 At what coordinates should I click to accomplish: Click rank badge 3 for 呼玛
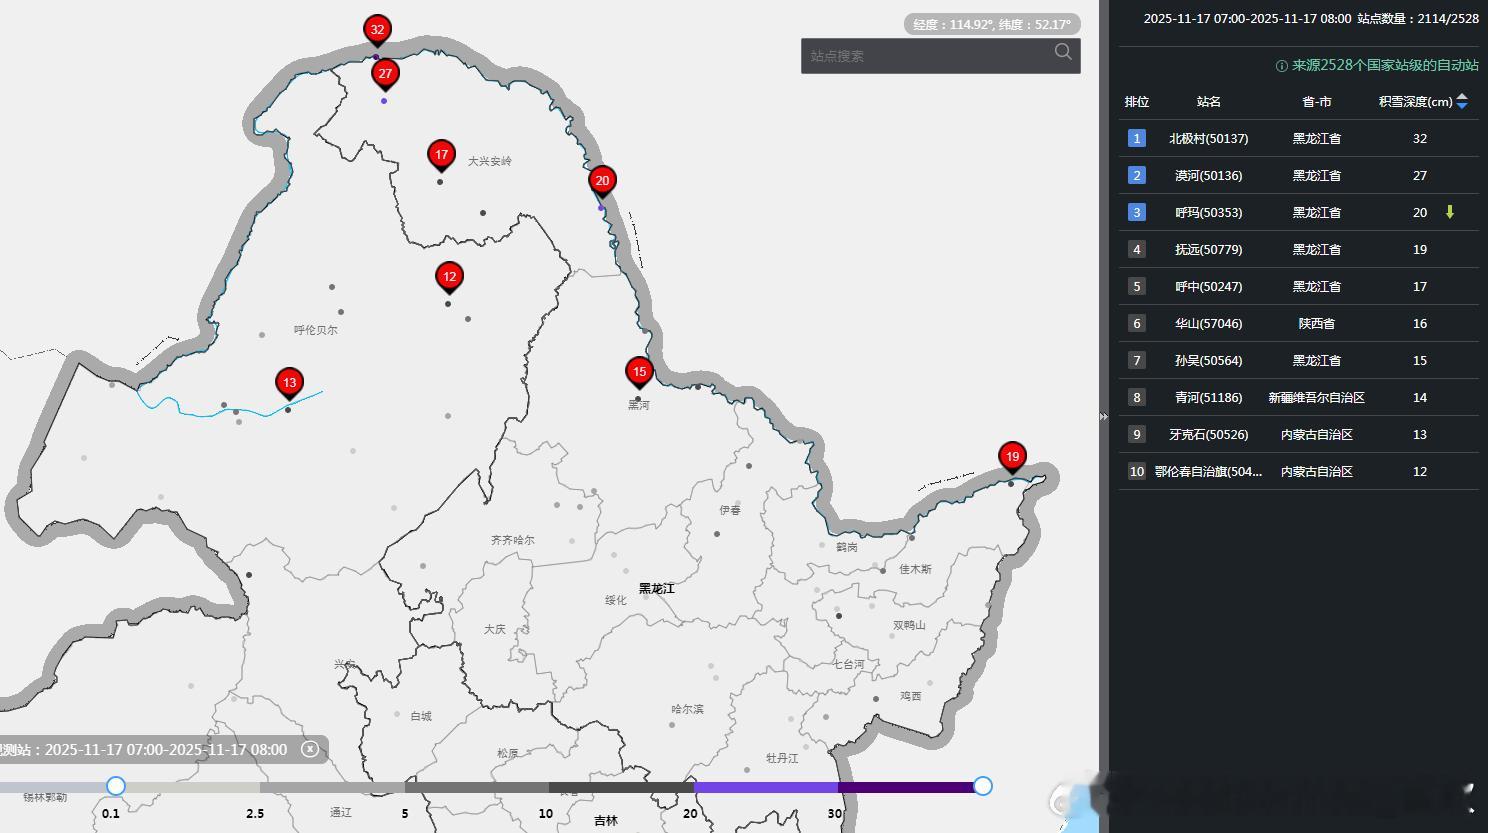click(1136, 212)
